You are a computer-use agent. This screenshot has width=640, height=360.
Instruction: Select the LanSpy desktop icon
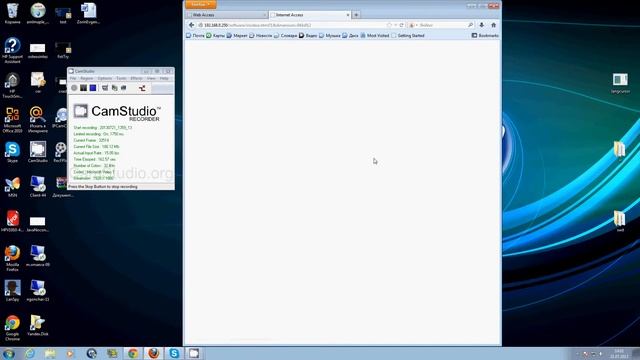coord(12,291)
